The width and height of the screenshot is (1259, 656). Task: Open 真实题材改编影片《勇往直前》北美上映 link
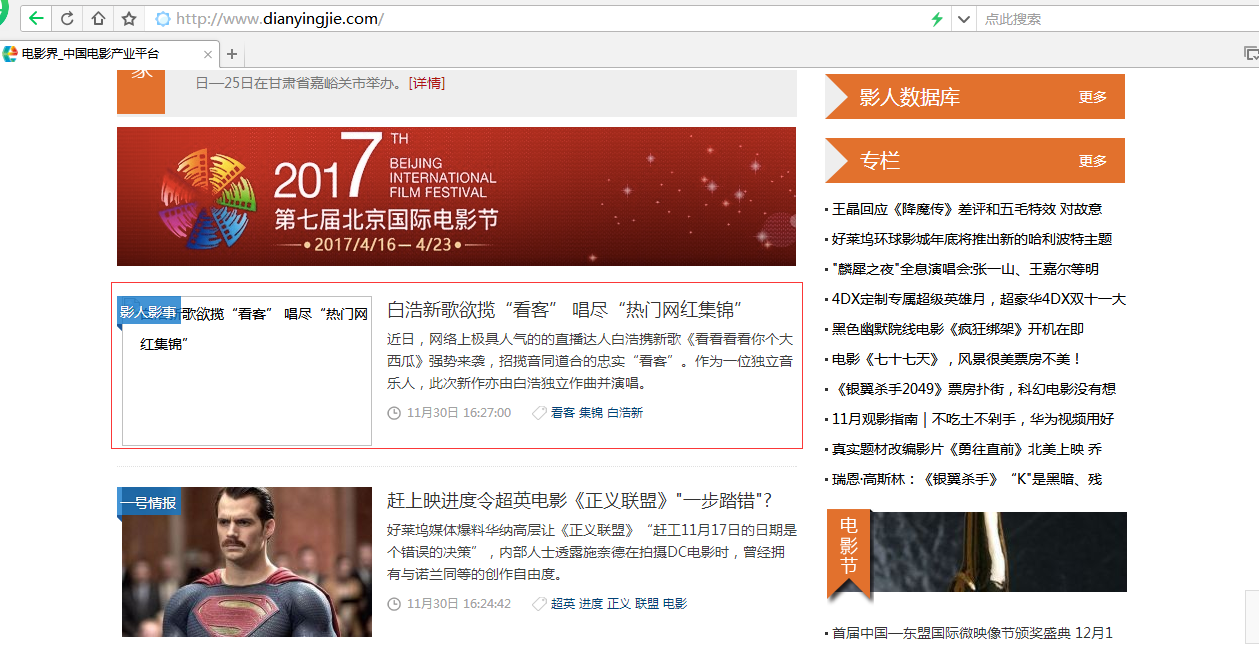click(x=967, y=449)
